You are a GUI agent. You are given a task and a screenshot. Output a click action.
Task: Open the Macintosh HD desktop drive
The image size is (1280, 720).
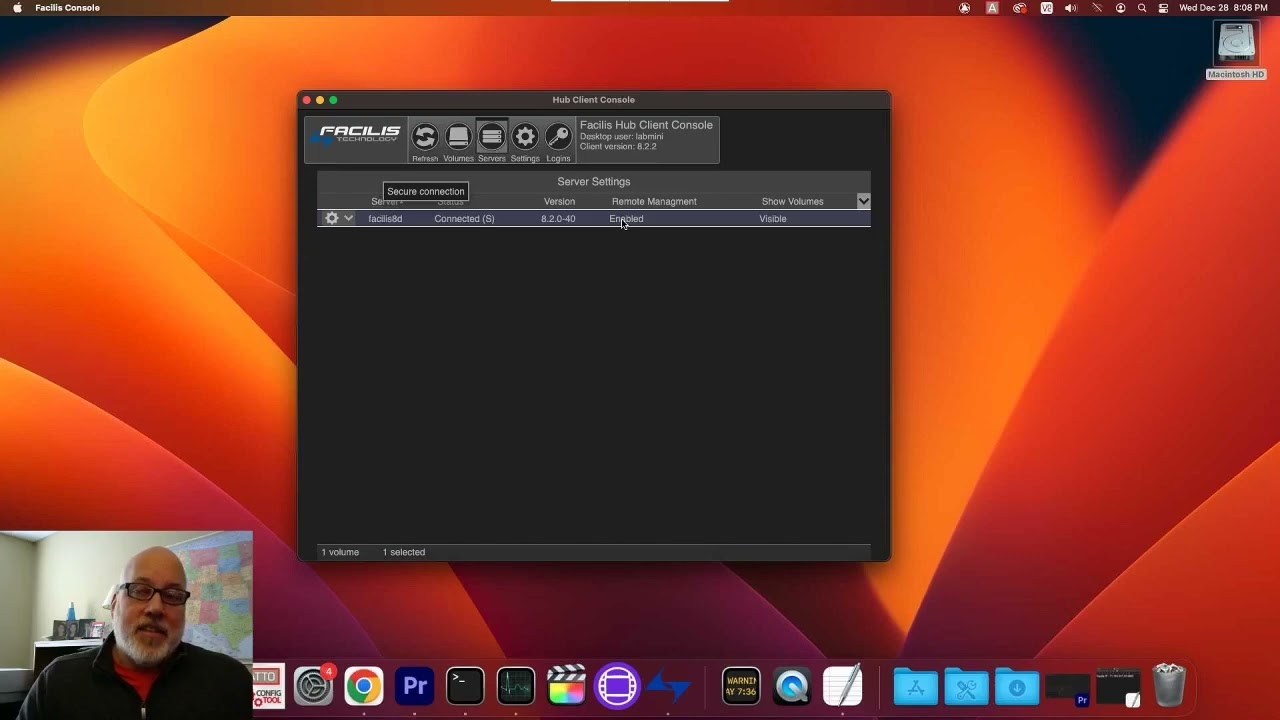click(x=1236, y=50)
